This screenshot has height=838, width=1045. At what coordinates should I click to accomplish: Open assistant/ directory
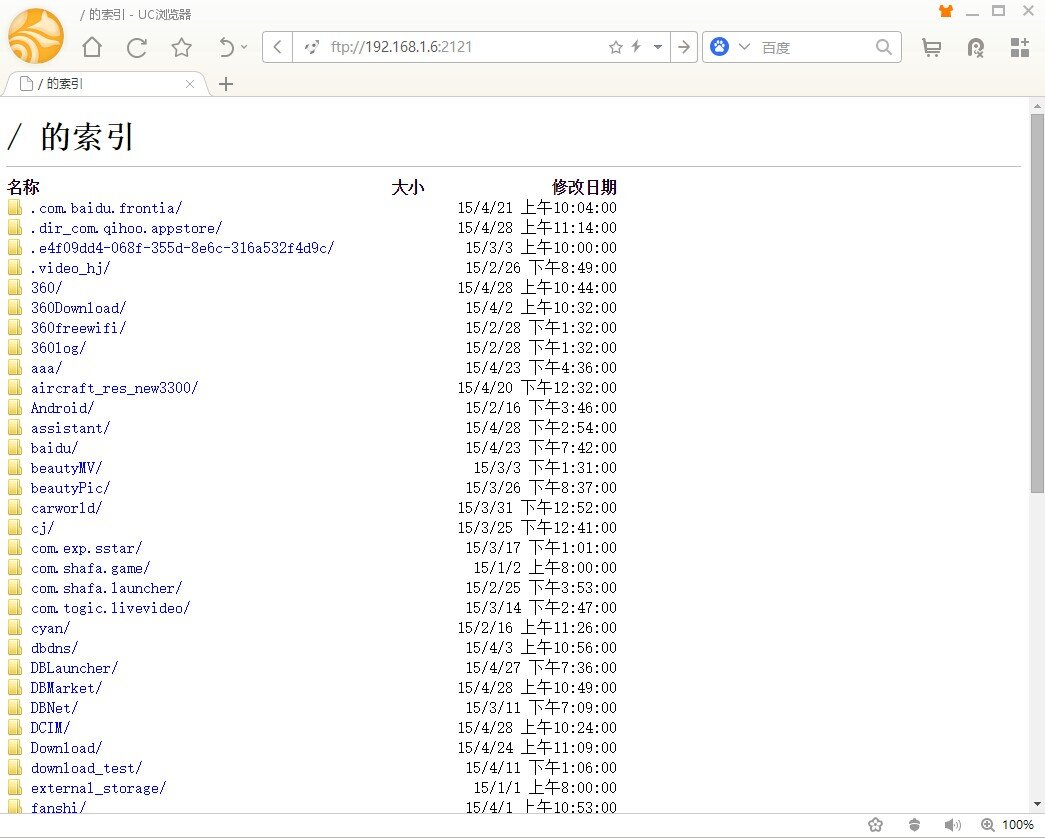pyautogui.click(x=70, y=428)
